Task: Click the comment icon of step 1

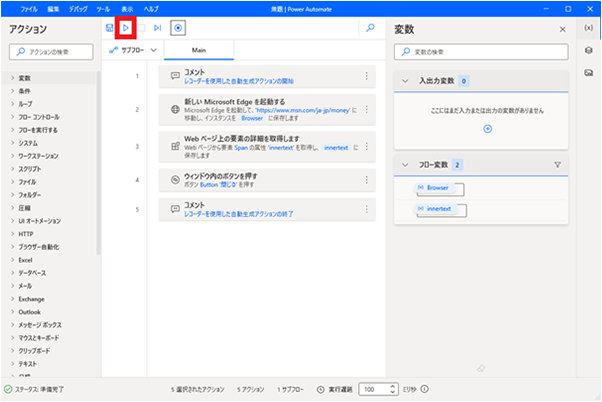Action: click(x=175, y=76)
